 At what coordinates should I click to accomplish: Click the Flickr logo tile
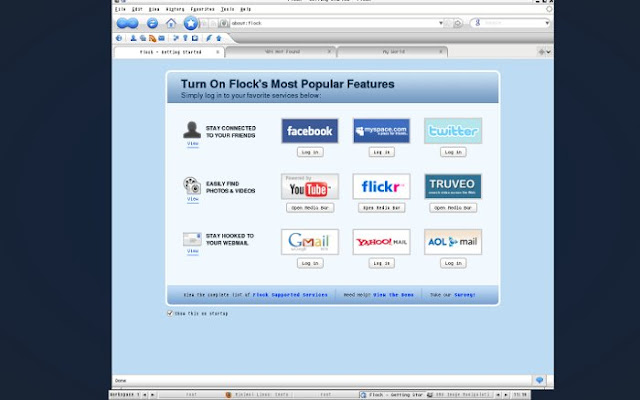[x=381, y=186]
